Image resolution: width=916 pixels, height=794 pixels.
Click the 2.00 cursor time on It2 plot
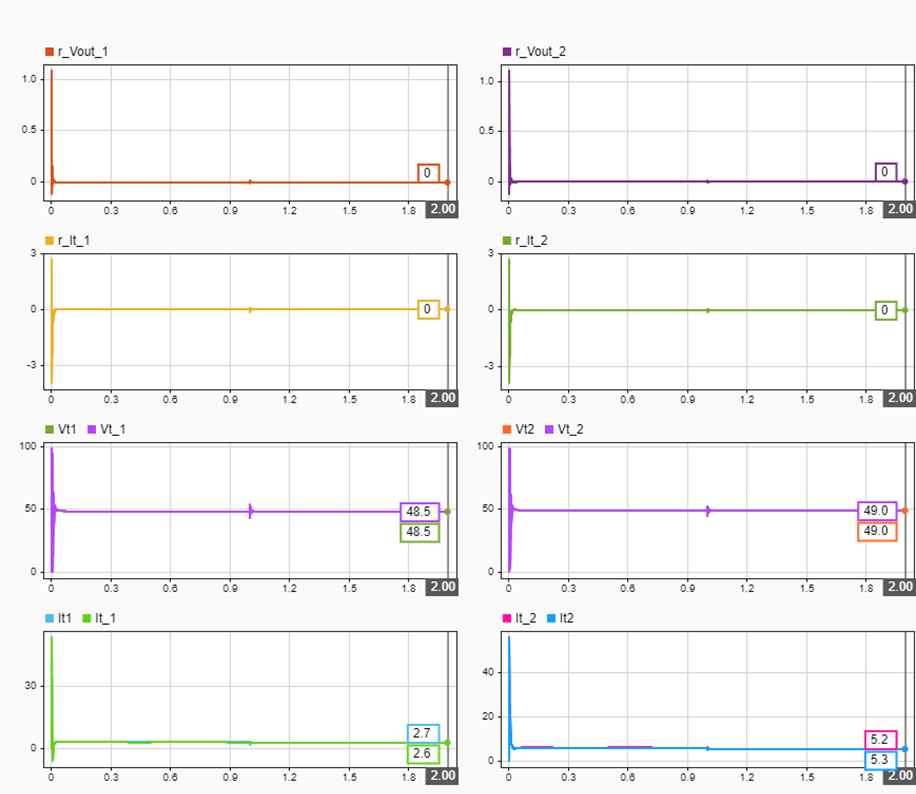(899, 776)
